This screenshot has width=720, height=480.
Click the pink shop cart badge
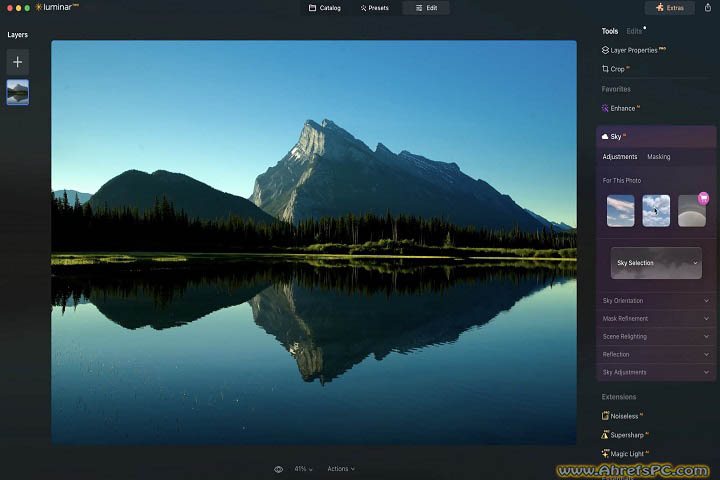tap(703, 198)
